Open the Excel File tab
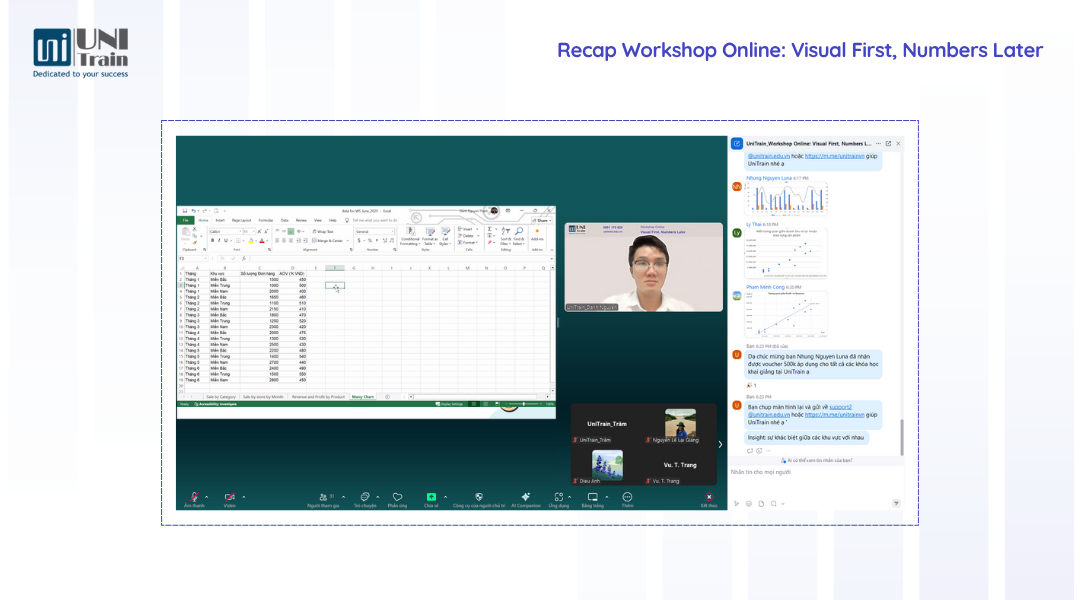 coord(185,220)
